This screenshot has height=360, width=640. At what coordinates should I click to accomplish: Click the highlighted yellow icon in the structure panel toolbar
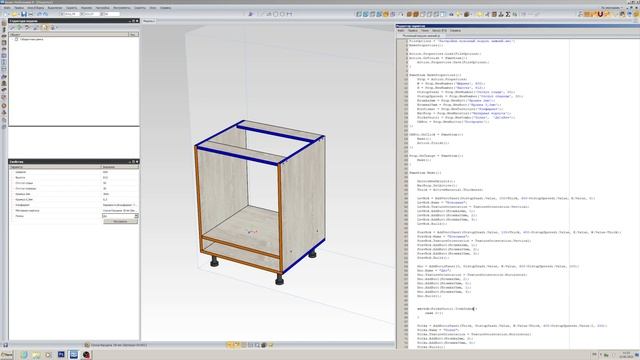click(x=44, y=28)
